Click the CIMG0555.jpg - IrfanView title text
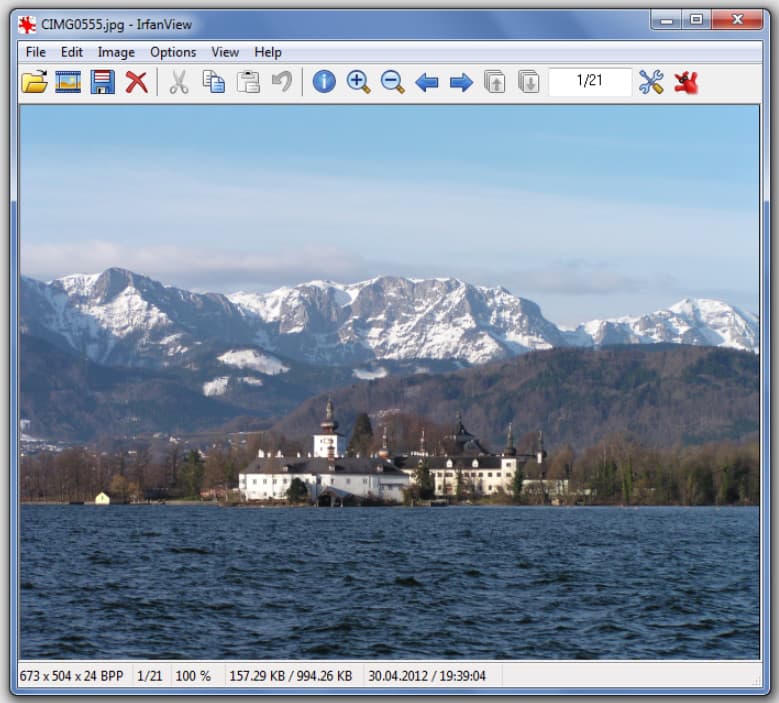 coord(116,24)
